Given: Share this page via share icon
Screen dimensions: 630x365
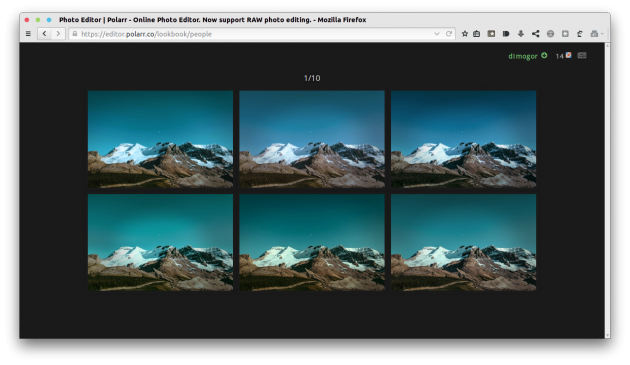Looking at the screenshot, I should 536,34.
